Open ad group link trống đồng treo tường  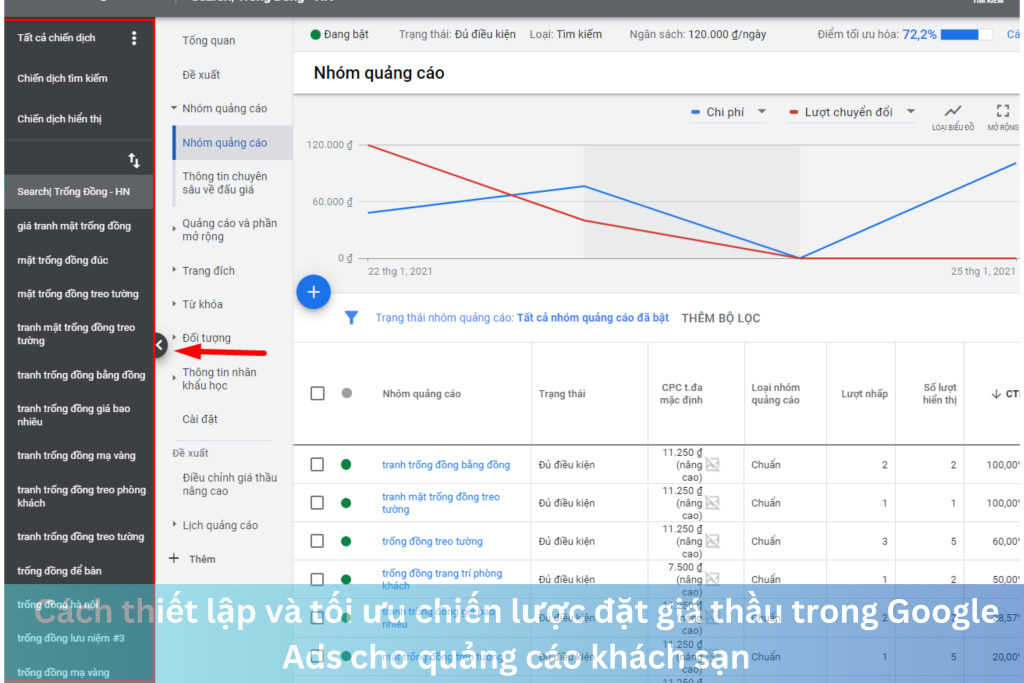pos(432,541)
